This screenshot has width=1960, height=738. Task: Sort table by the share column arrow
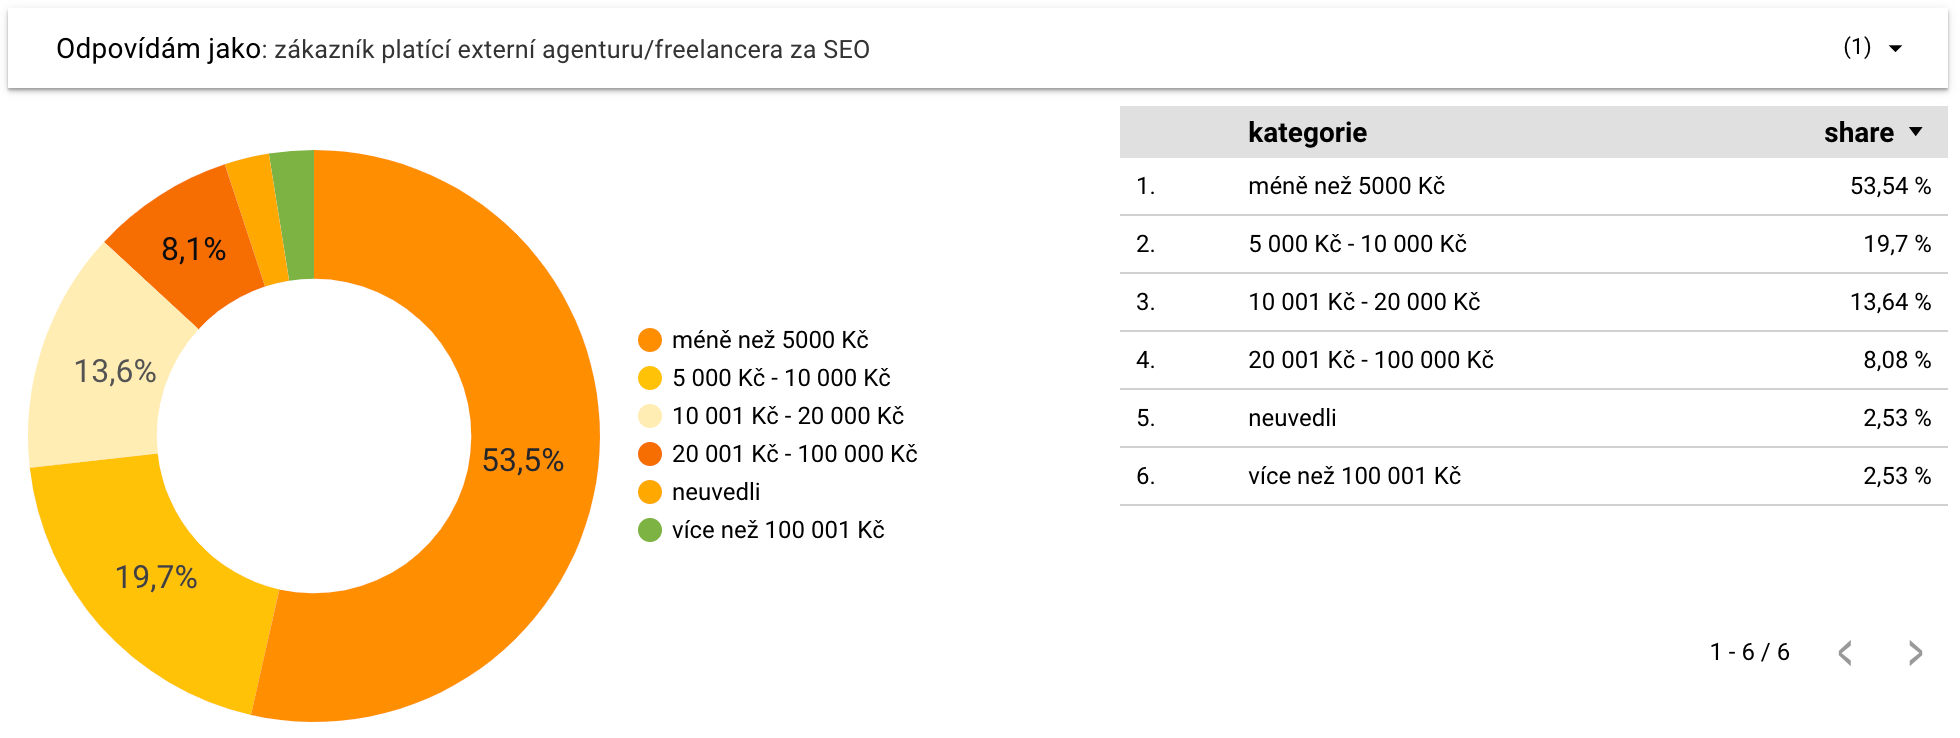[1916, 132]
